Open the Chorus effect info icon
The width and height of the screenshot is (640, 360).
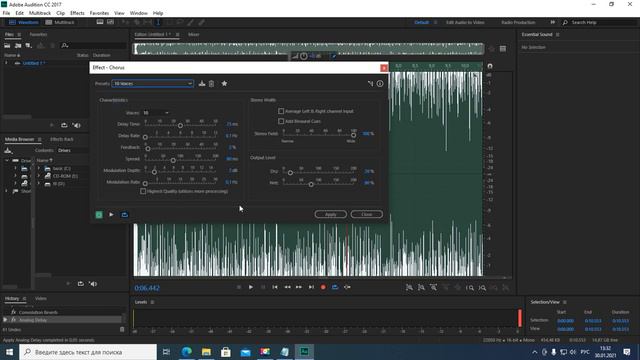380,83
